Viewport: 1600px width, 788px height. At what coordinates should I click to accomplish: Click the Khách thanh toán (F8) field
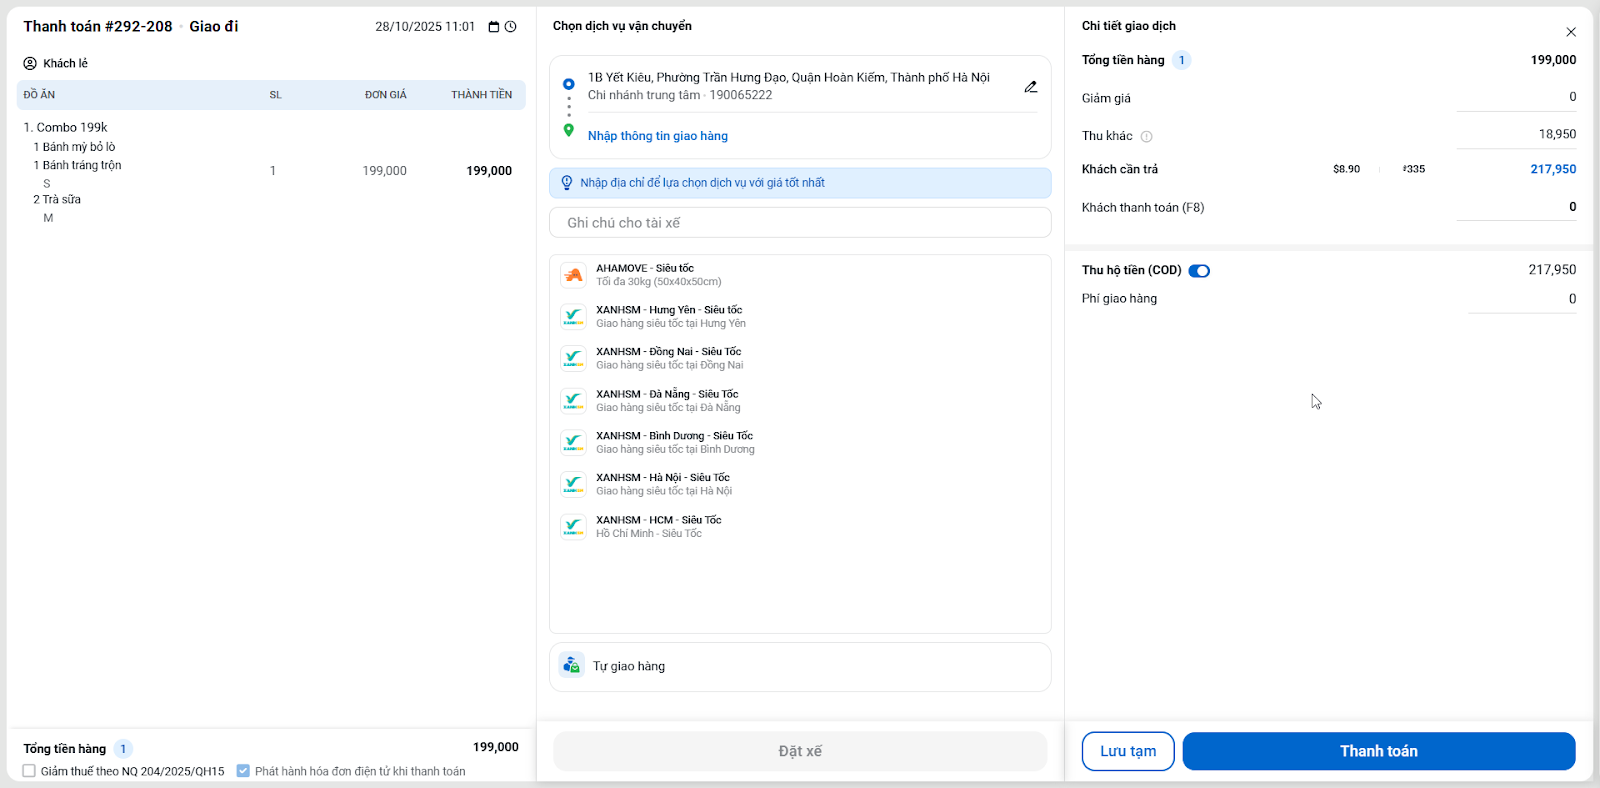point(1516,208)
